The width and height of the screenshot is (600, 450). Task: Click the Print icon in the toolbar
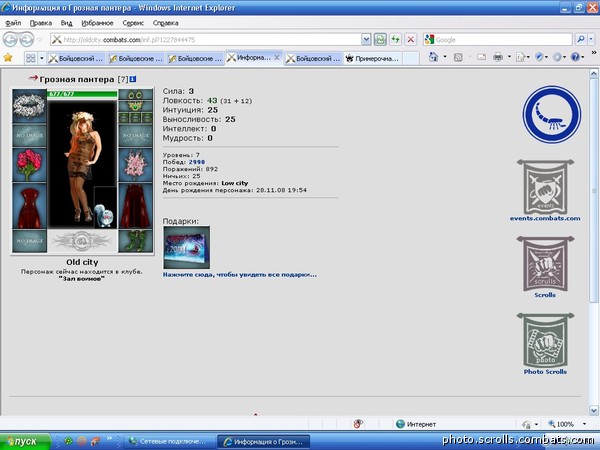498,57
